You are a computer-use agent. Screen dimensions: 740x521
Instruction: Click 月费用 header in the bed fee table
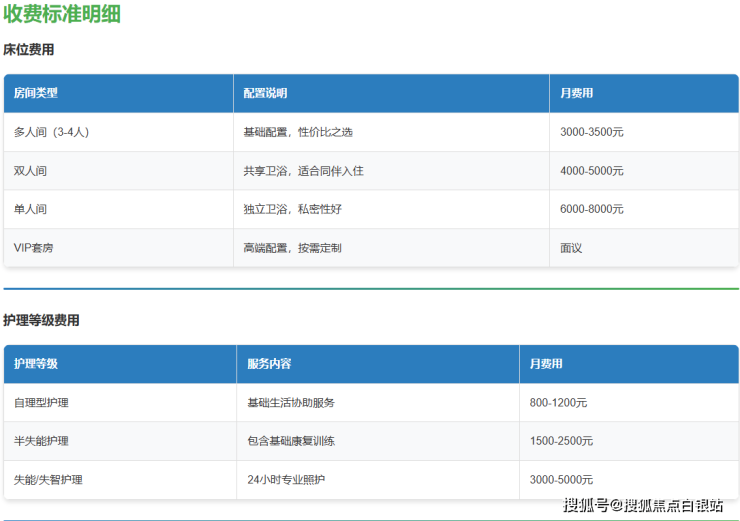click(577, 93)
